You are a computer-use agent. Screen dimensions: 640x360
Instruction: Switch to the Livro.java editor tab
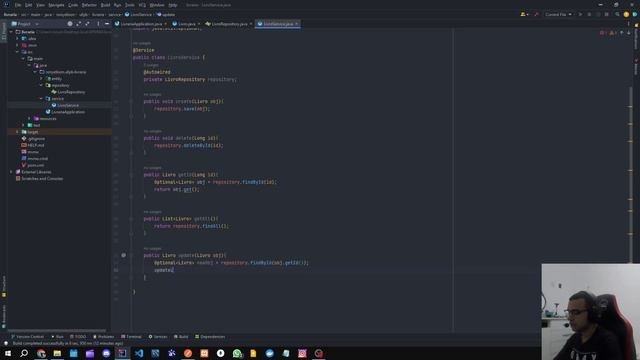click(186, 24)
